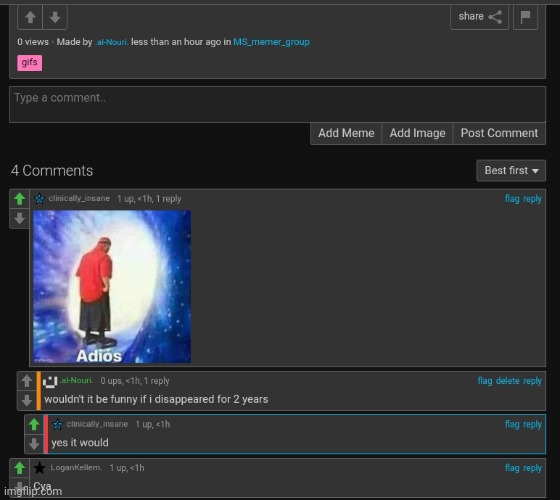This screenshot has height=500, width=560.
Task: Click the Add Image button
Action: point(417,133)
